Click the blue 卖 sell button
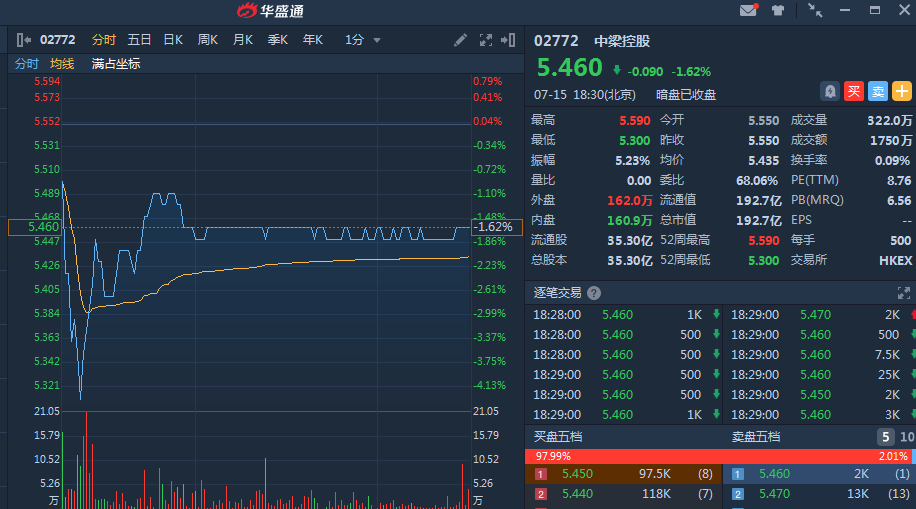Viewport: 916px width, 509px height. [877, 91]
